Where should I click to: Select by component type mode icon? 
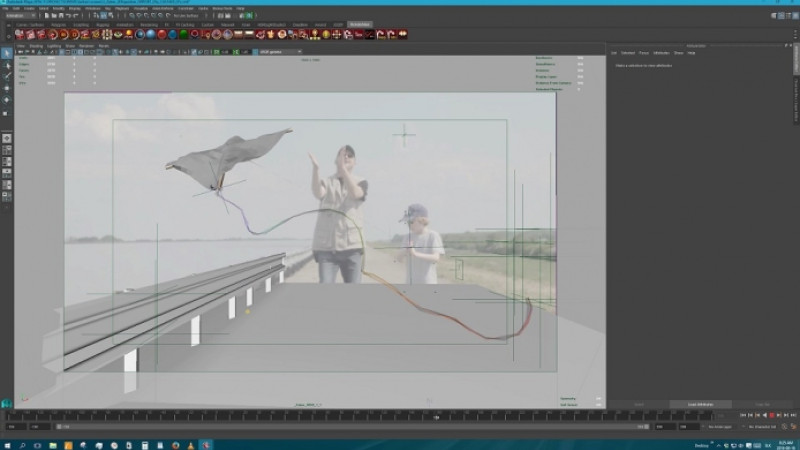[x=111, y=16]
